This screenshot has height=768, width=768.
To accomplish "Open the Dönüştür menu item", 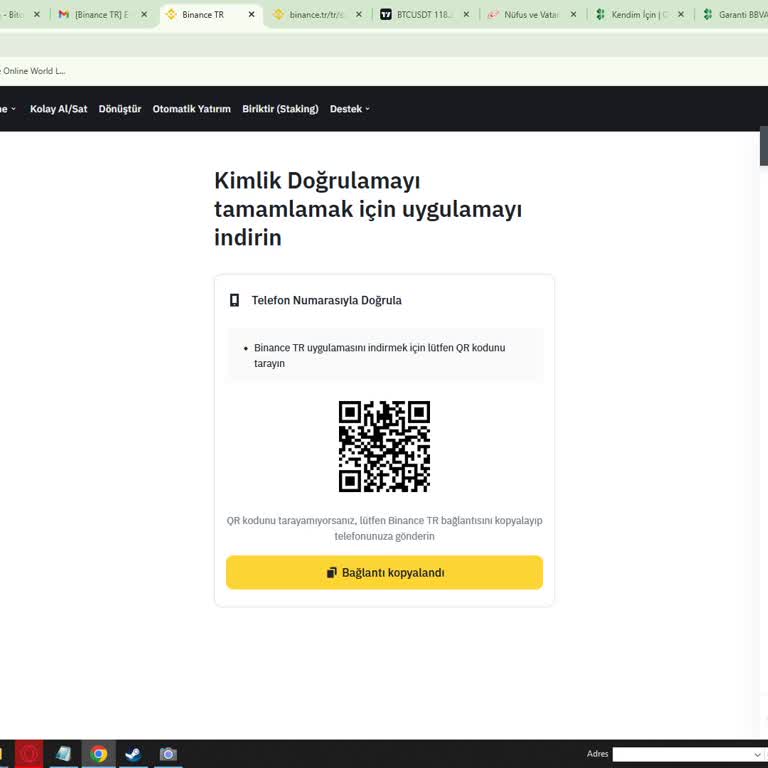I will coord(120,109).
